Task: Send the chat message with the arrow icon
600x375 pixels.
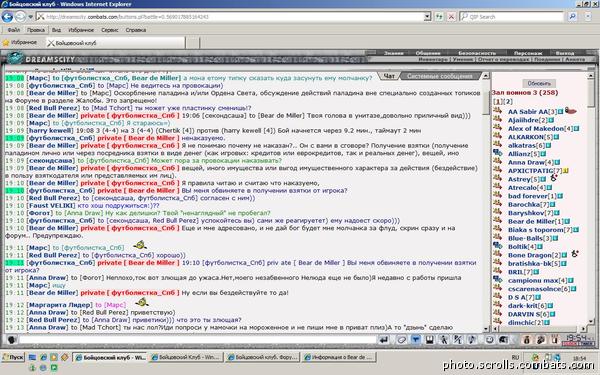Action: [384, 340]
